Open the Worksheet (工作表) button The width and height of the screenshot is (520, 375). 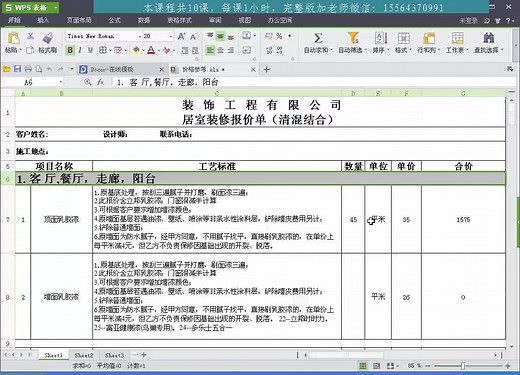(x=457, y=42)
